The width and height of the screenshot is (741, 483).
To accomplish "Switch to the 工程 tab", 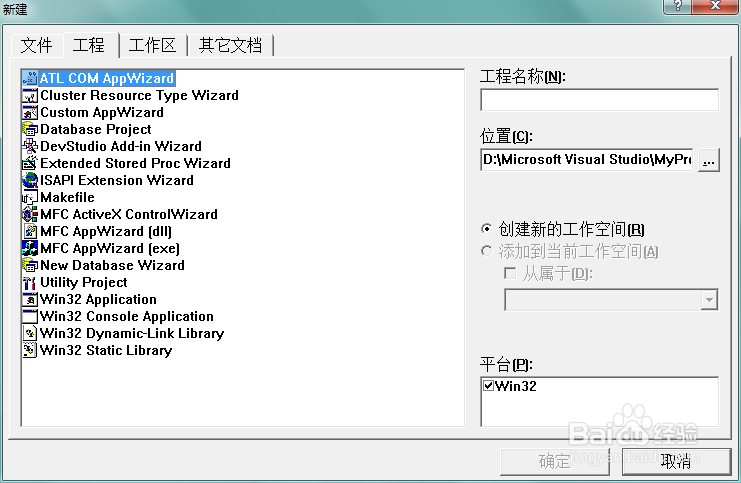I will coord(89,45).
